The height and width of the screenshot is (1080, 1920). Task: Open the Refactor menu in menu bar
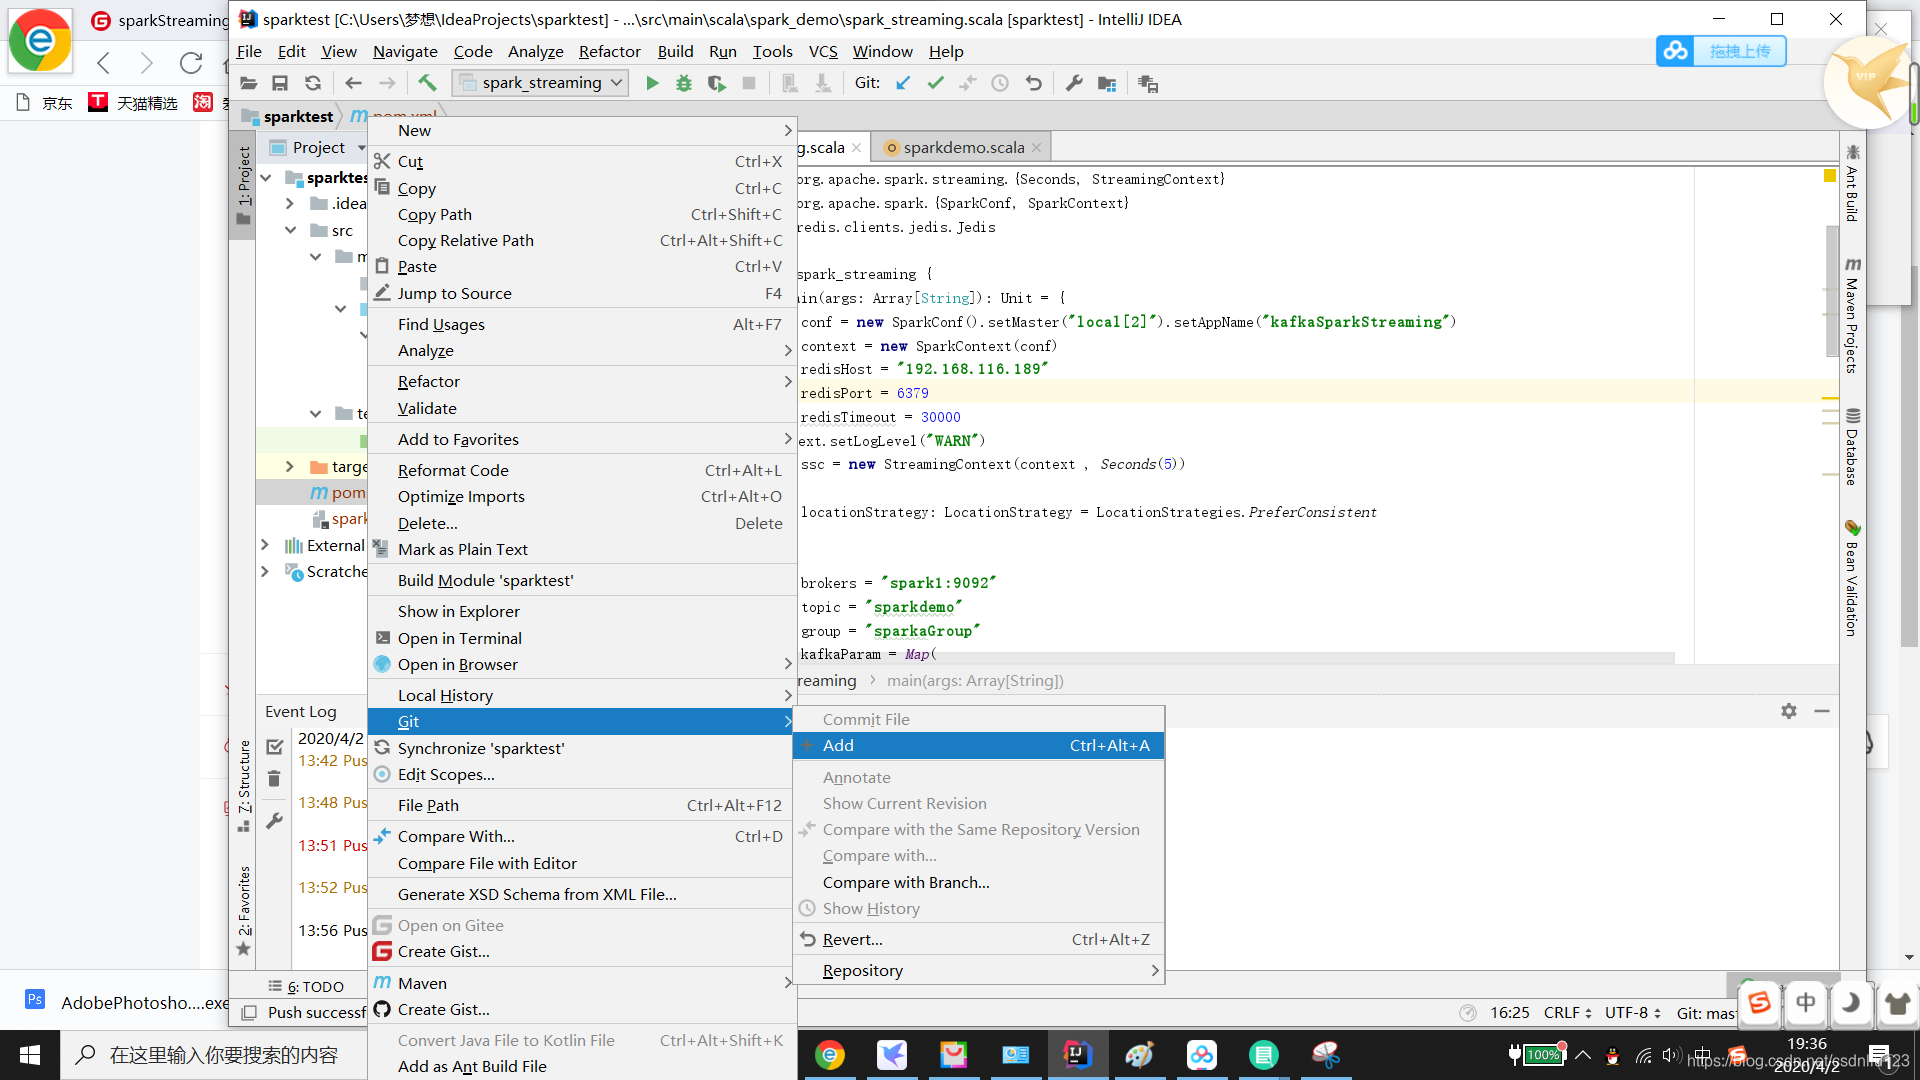pyautogui.click(x=609, y=52)
